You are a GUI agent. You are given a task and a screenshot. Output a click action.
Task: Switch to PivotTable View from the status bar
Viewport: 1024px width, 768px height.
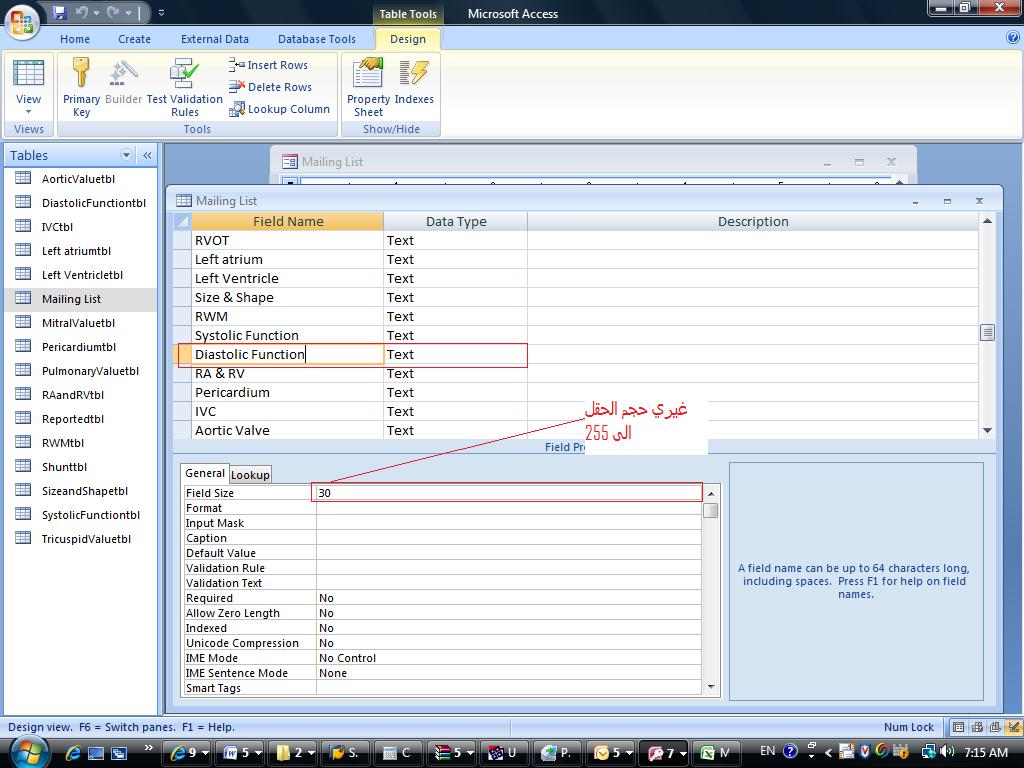tap(977, 727)
